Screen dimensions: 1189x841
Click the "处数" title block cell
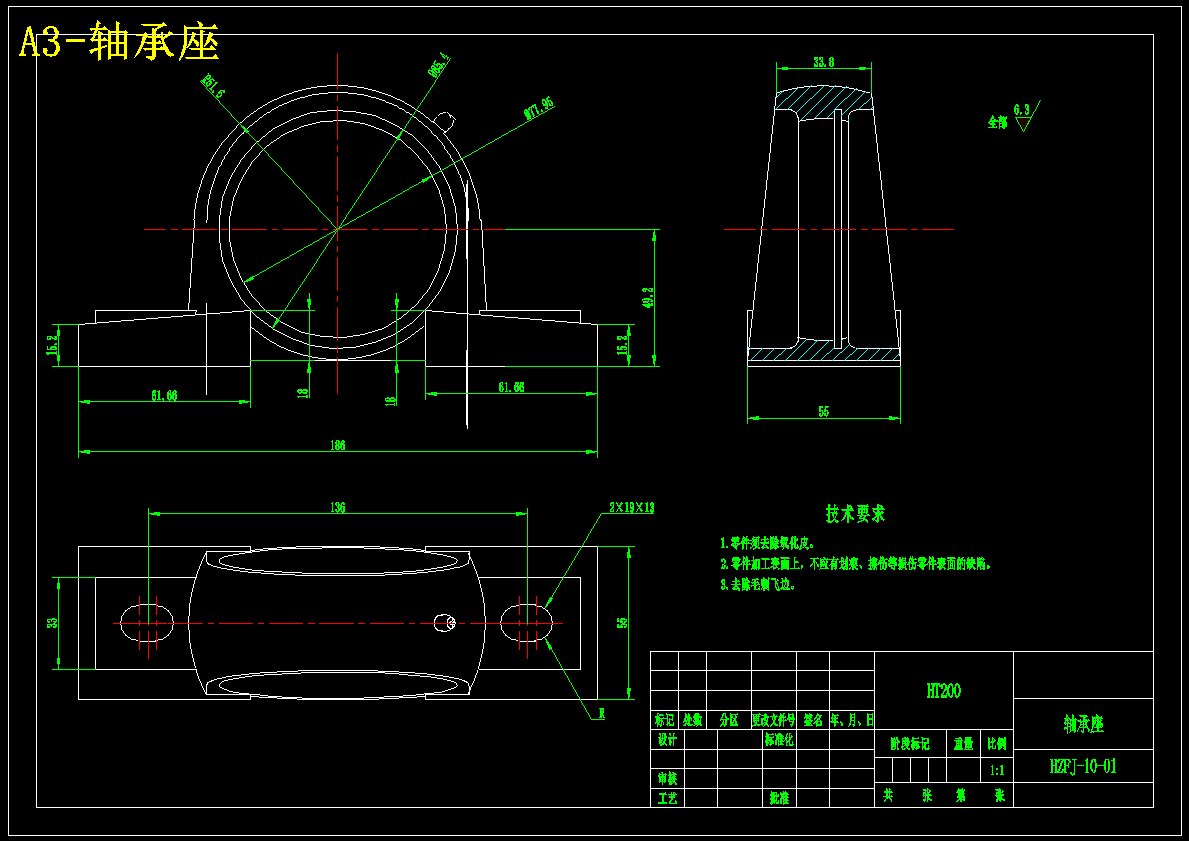(x=692, y=720)
